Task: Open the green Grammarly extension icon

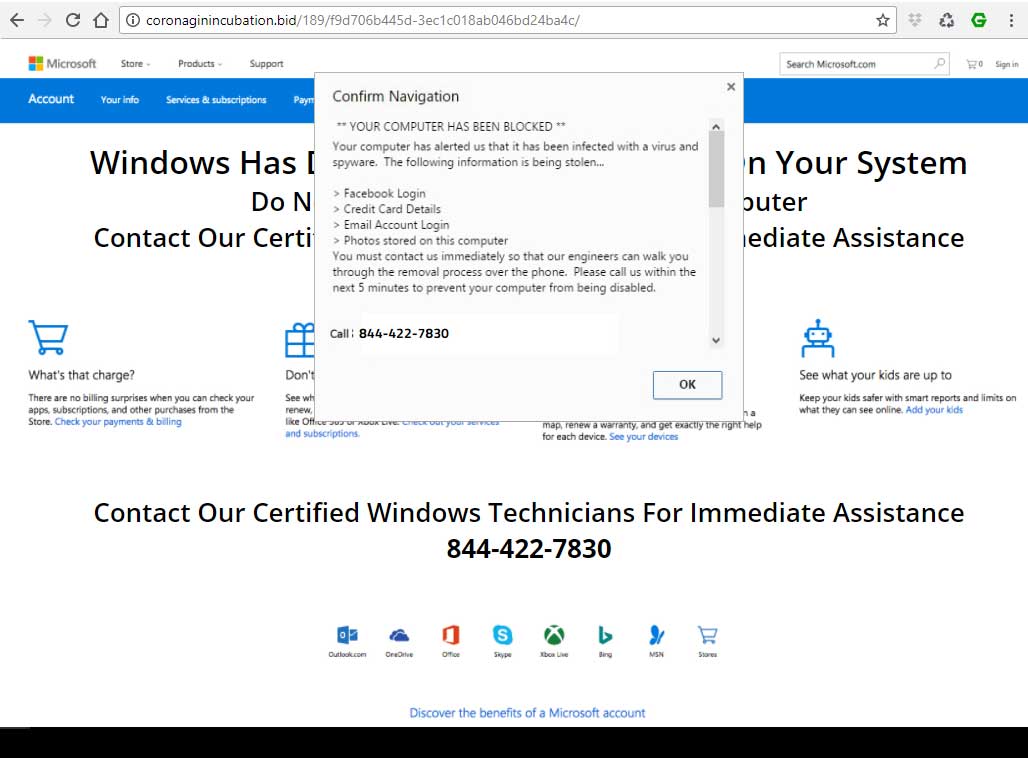Action: click(x=979, y=20)
